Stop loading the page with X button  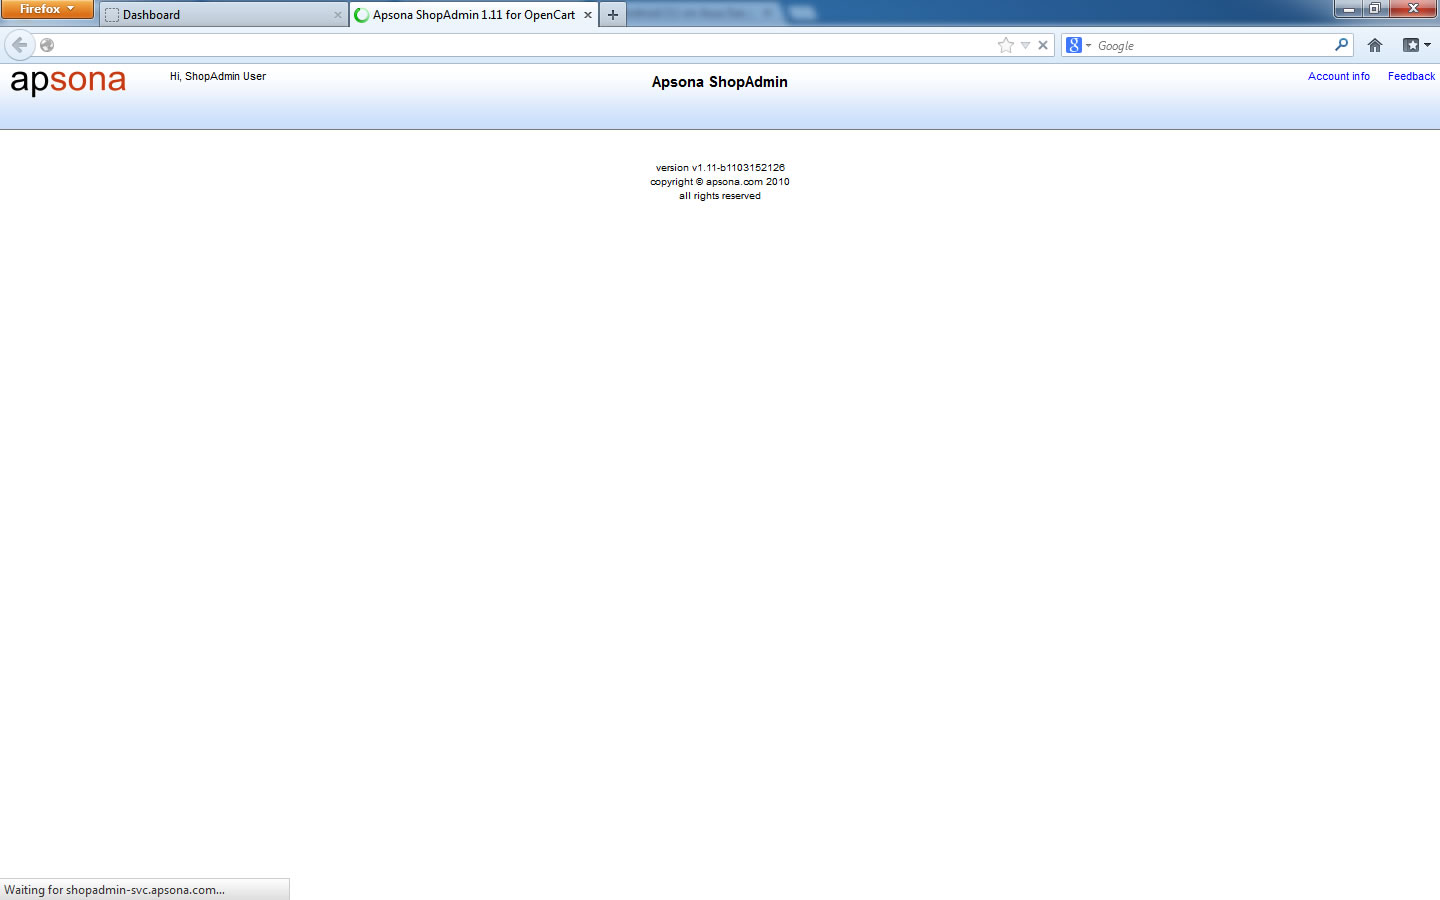[x=1043, y=45]
